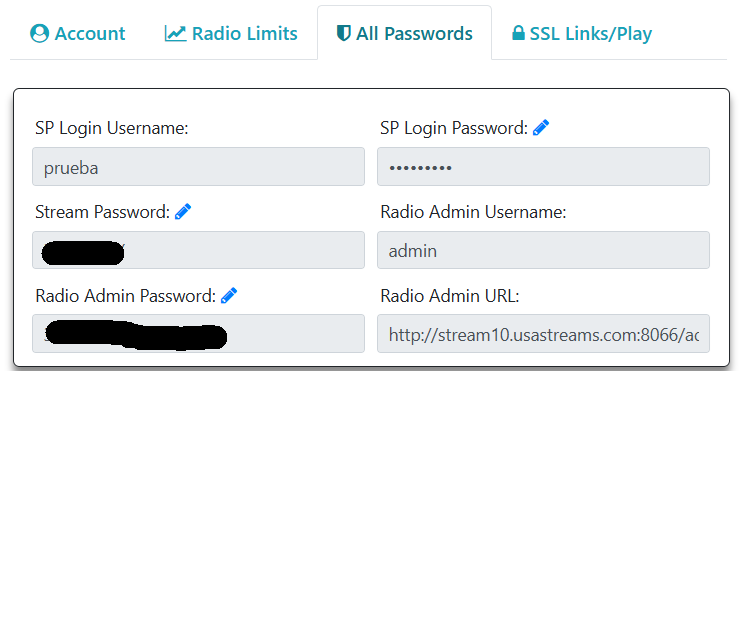Click the Stream Password edit pencil
Viewport: 749px width, 628px height.
[x=183, y=212]
